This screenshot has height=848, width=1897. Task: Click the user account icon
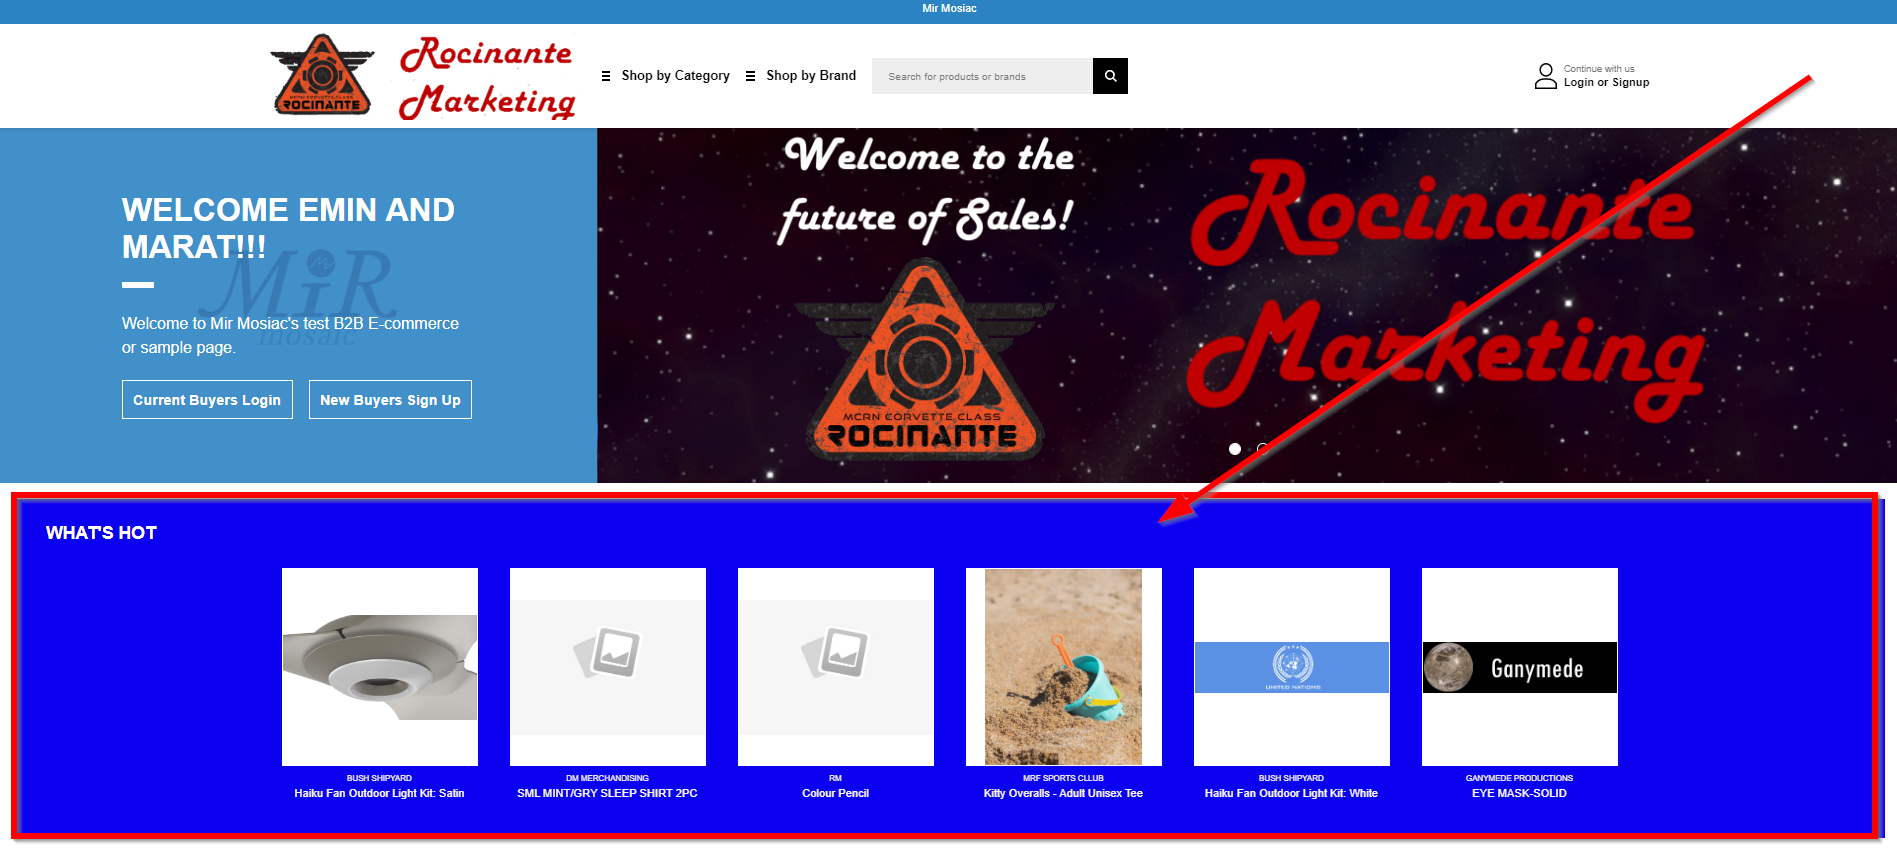(1546, 76)
